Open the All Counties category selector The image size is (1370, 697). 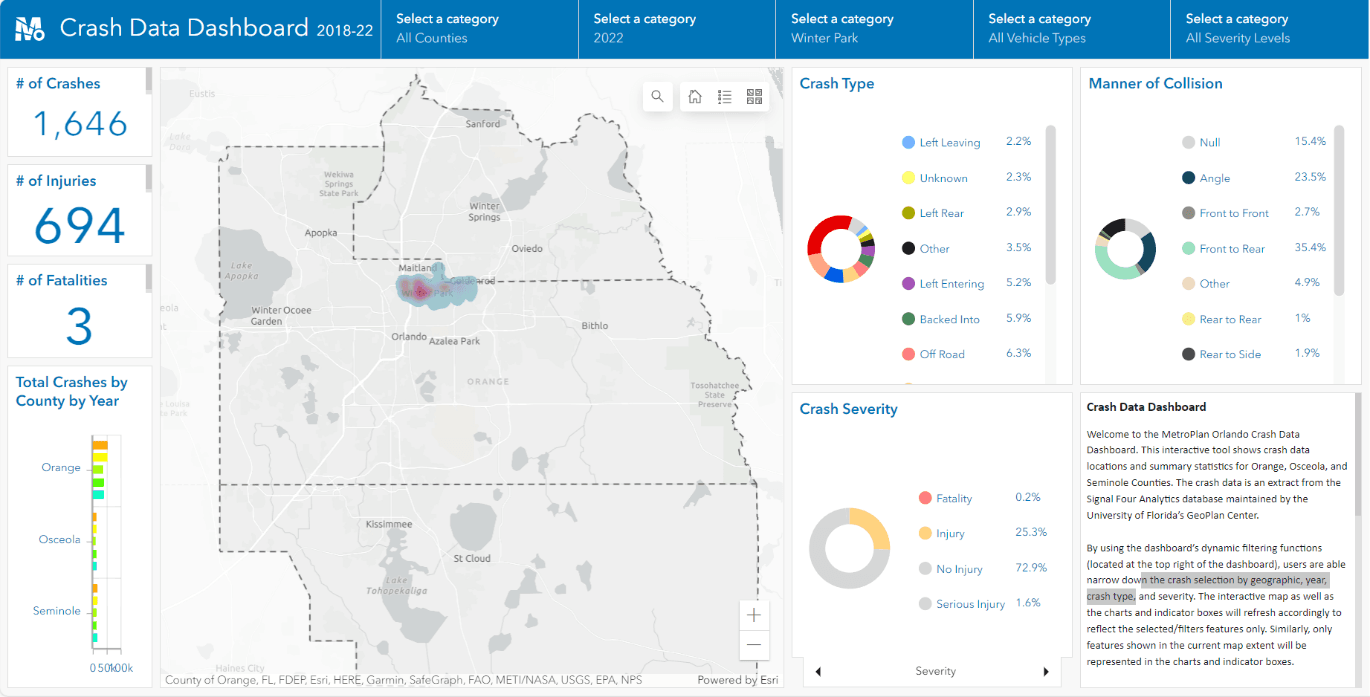tap(479, 29)
